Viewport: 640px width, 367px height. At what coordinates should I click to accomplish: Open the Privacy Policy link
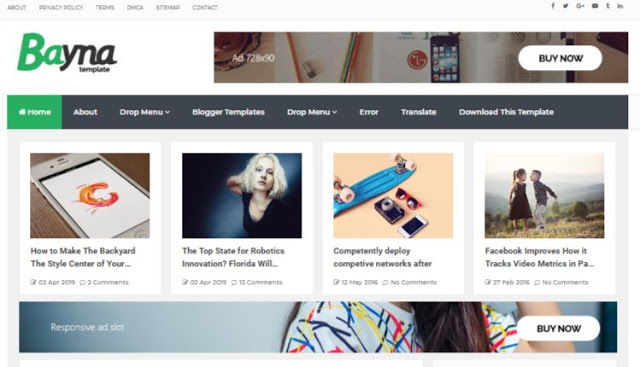point(61,7)
